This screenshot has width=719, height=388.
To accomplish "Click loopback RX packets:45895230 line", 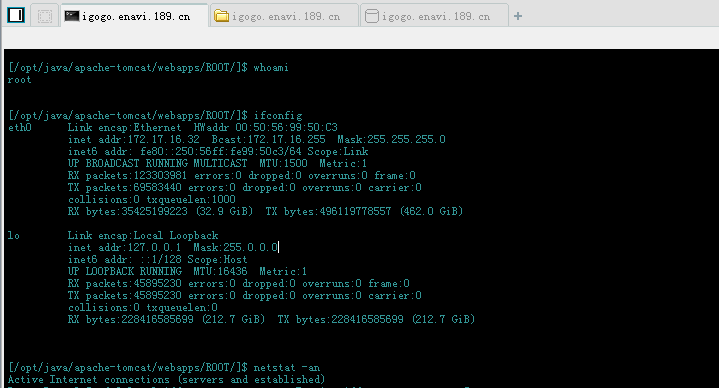I will point(238,283).
